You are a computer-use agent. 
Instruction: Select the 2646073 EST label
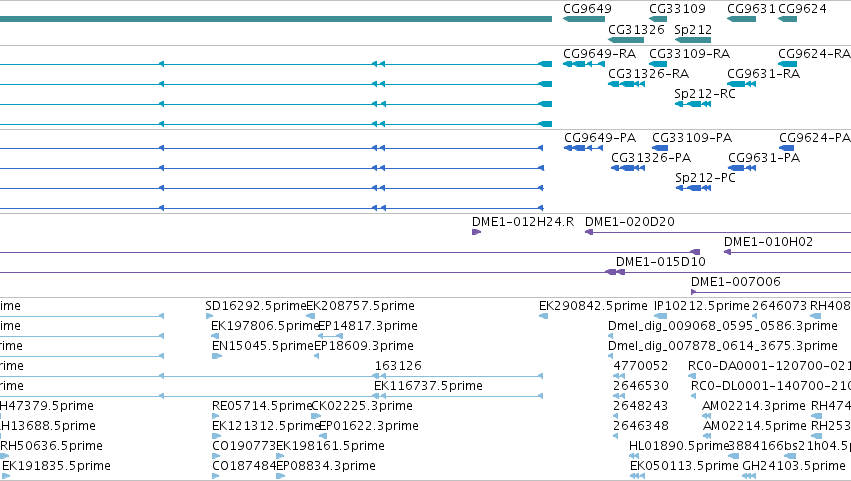click(x=780, y=306)
